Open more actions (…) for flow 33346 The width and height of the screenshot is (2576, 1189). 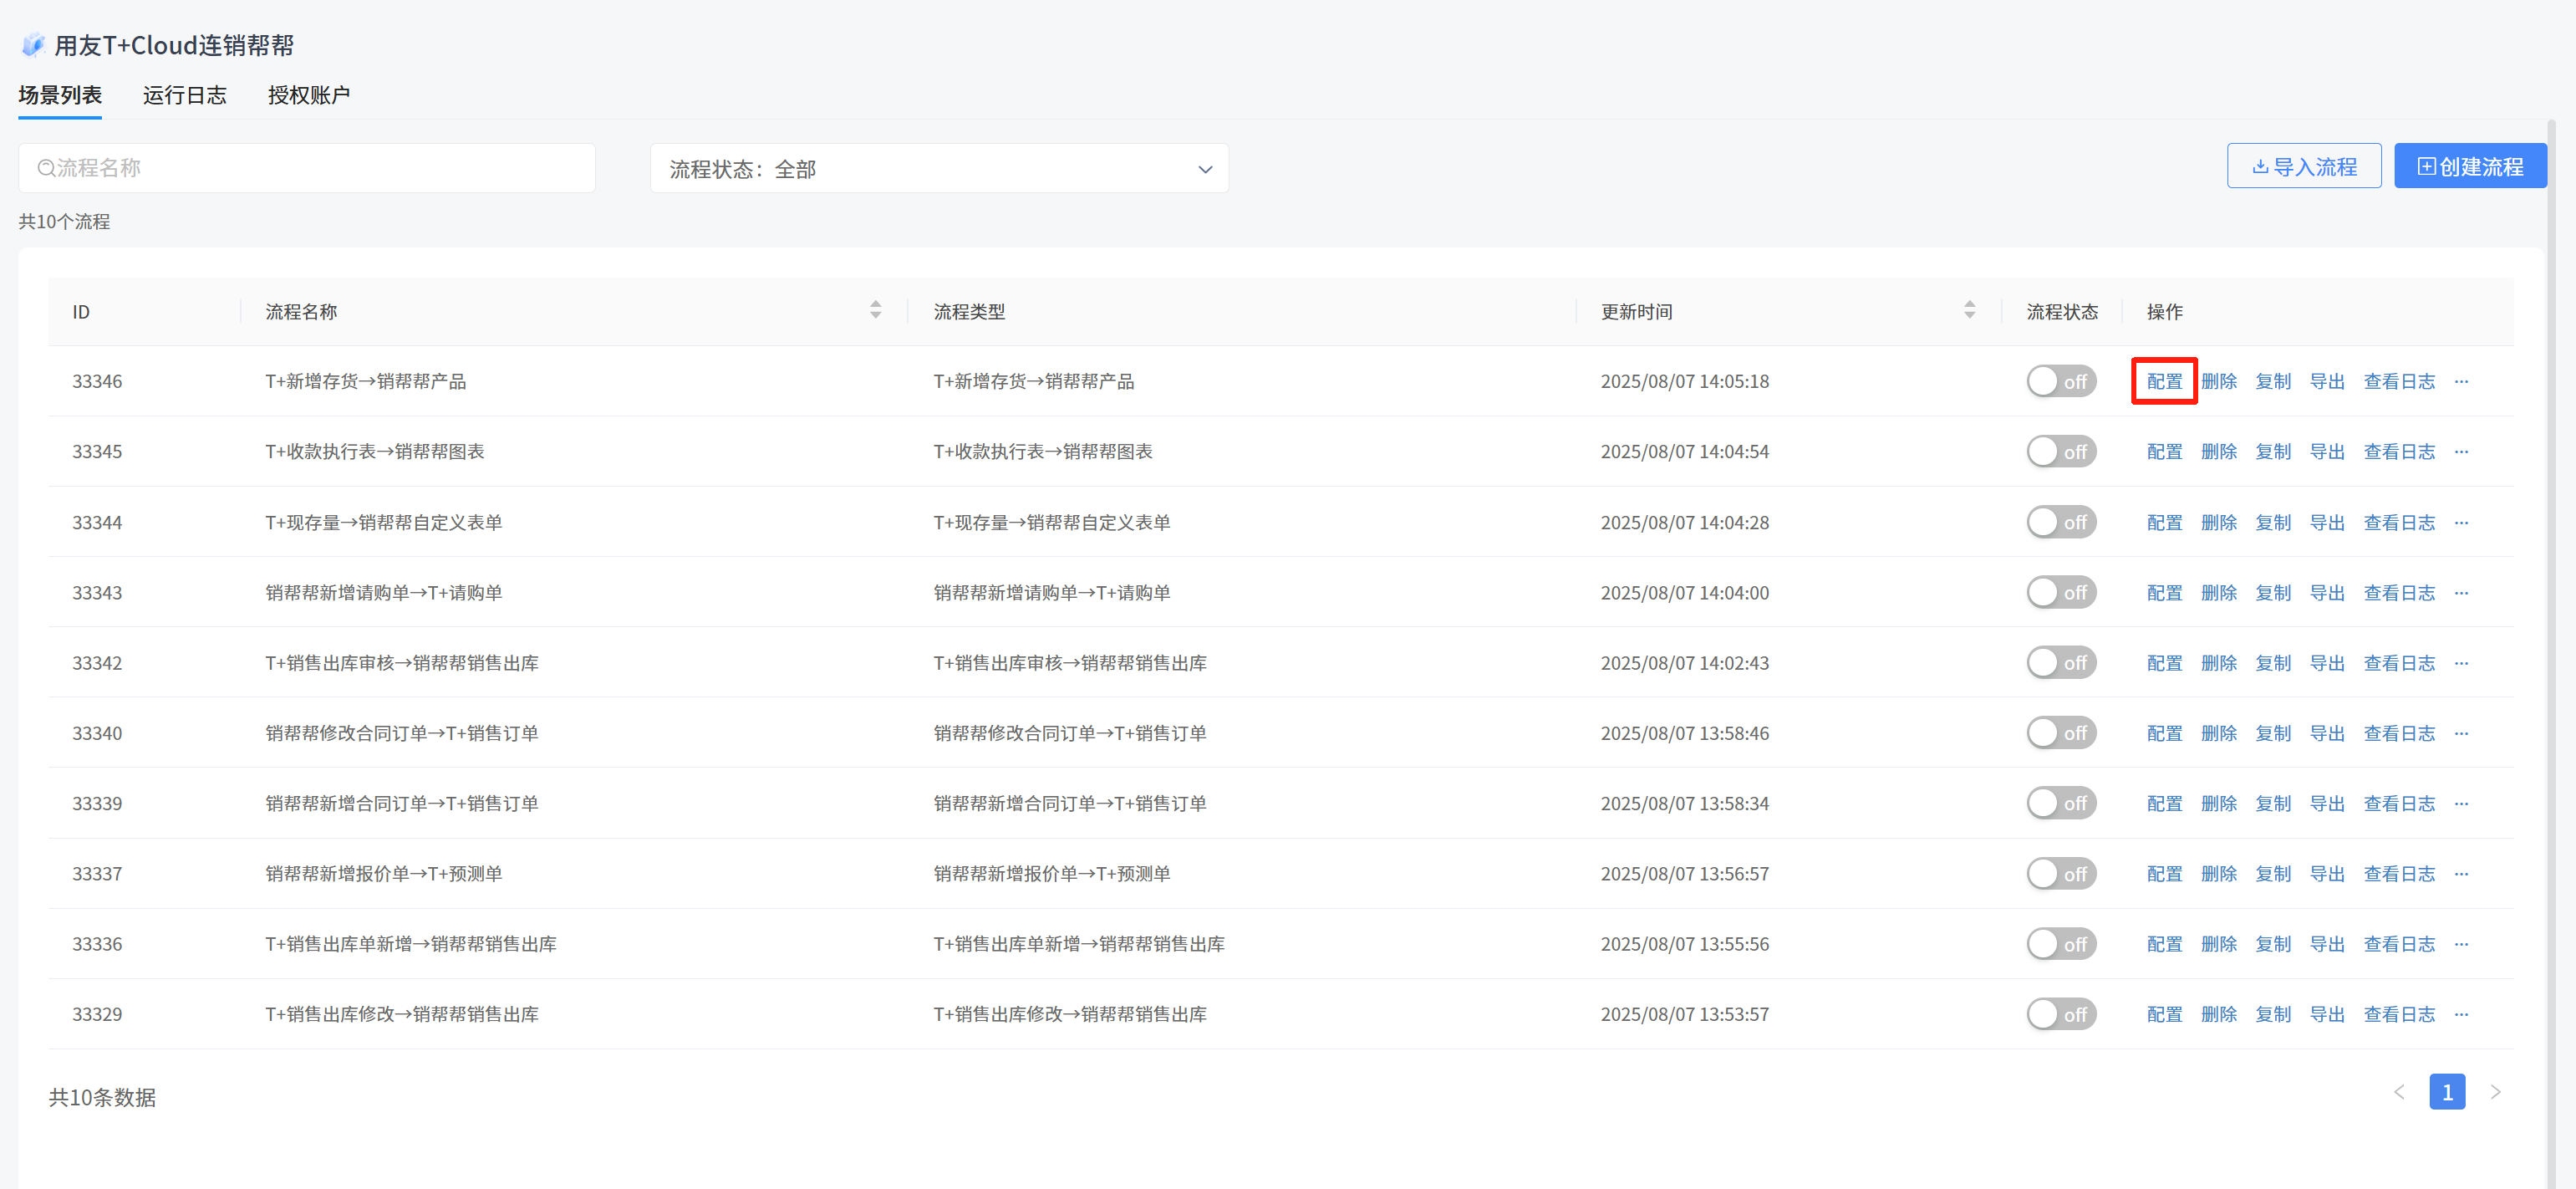click(2461, 381)
